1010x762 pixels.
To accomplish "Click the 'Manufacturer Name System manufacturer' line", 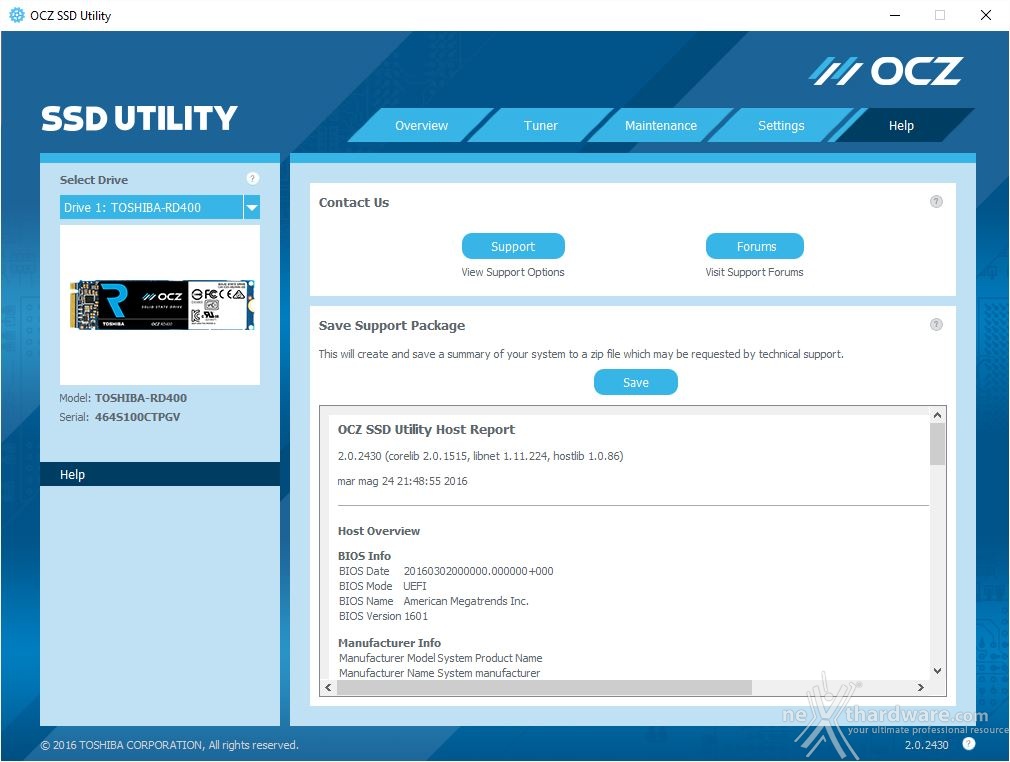I will [x=439, y=672].
